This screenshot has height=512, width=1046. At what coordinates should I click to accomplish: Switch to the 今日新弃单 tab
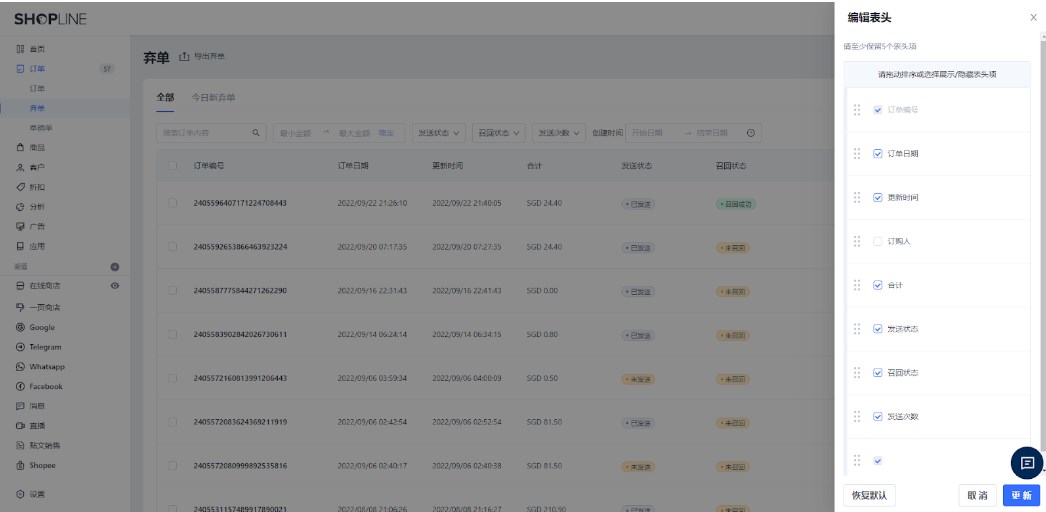[213, 97]
